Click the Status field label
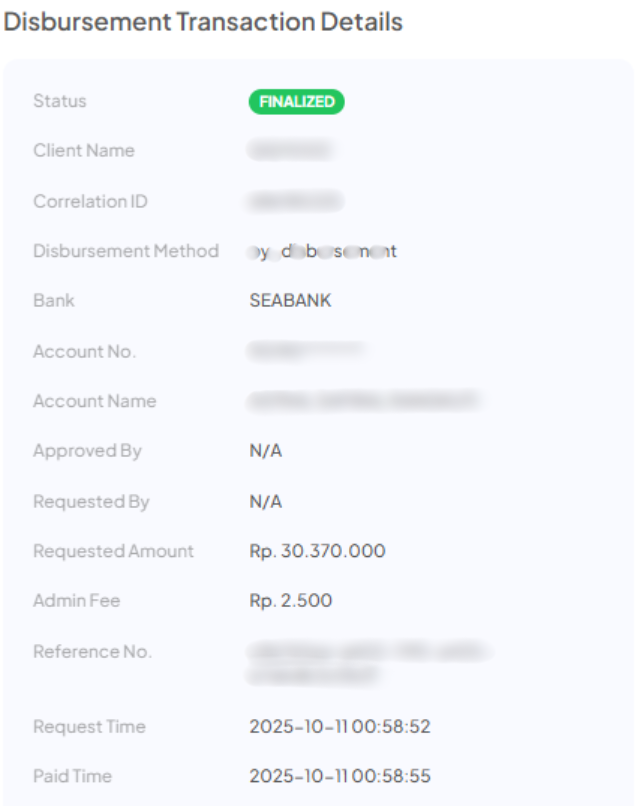The height and width of the screenshot is (806, 639). [x=60, y=101]
